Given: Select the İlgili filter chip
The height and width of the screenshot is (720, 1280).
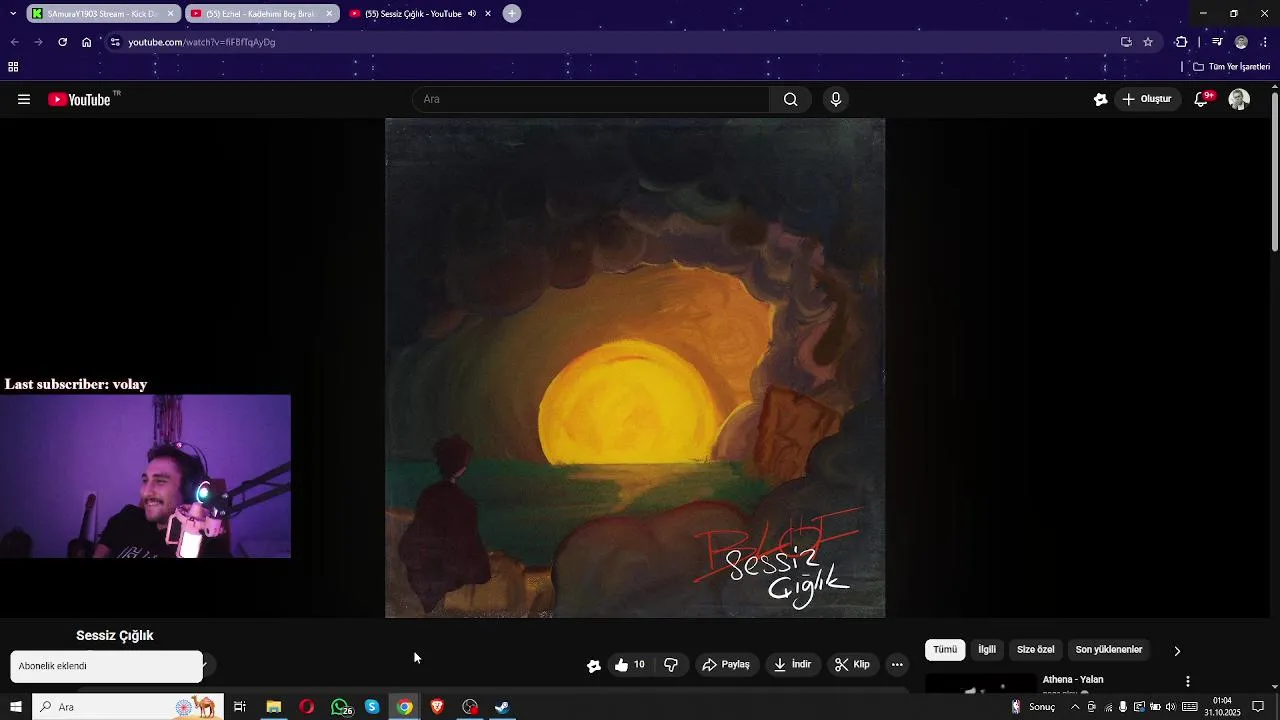Looking at the screenshot, I should (987, 650).
